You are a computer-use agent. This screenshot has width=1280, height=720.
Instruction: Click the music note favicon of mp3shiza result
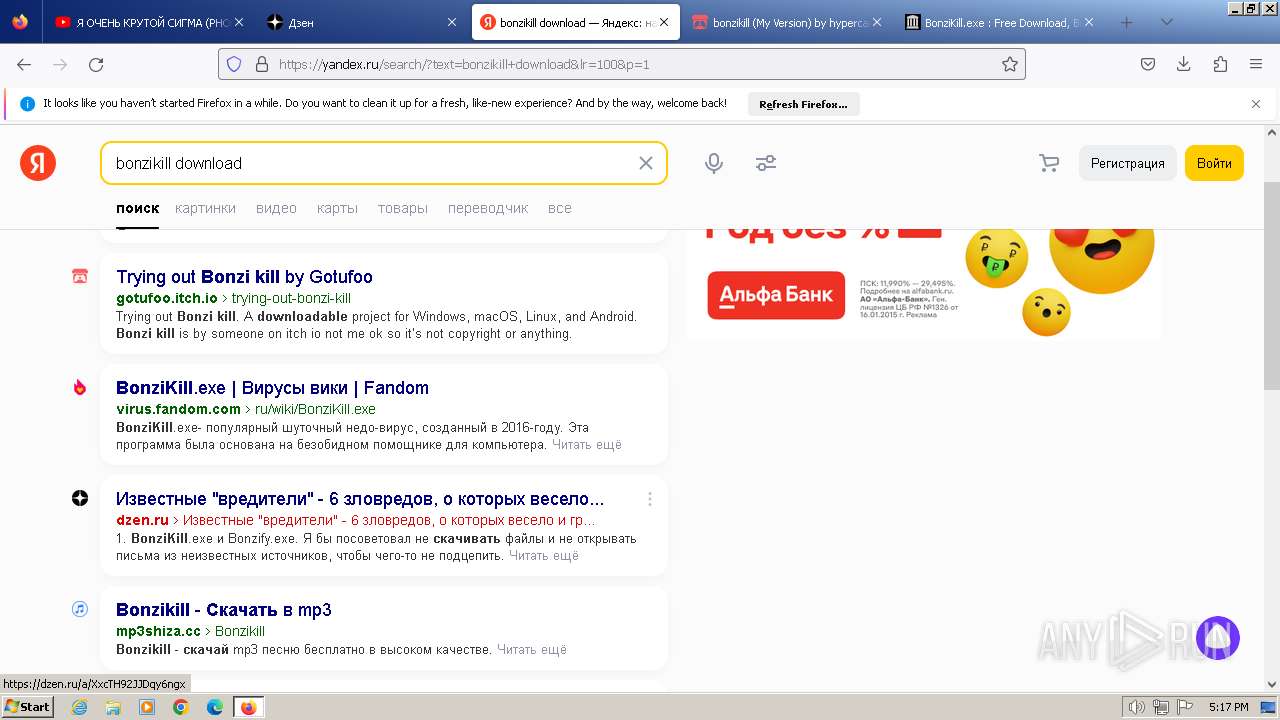(x=80, y=609)
